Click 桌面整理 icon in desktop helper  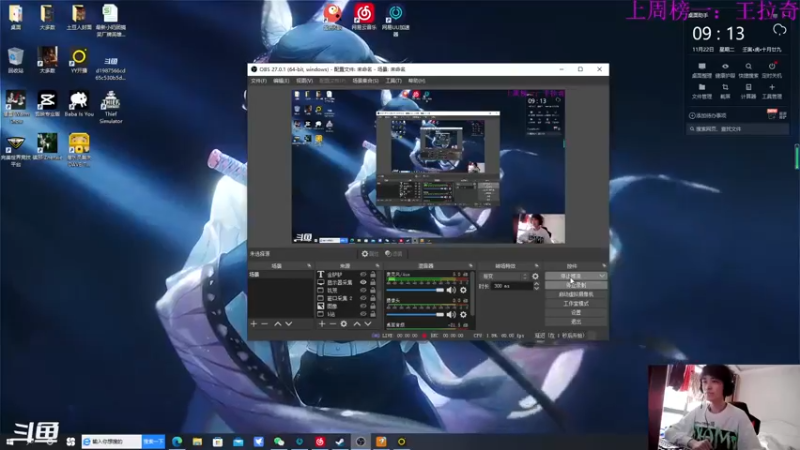(x=702, y=66)
